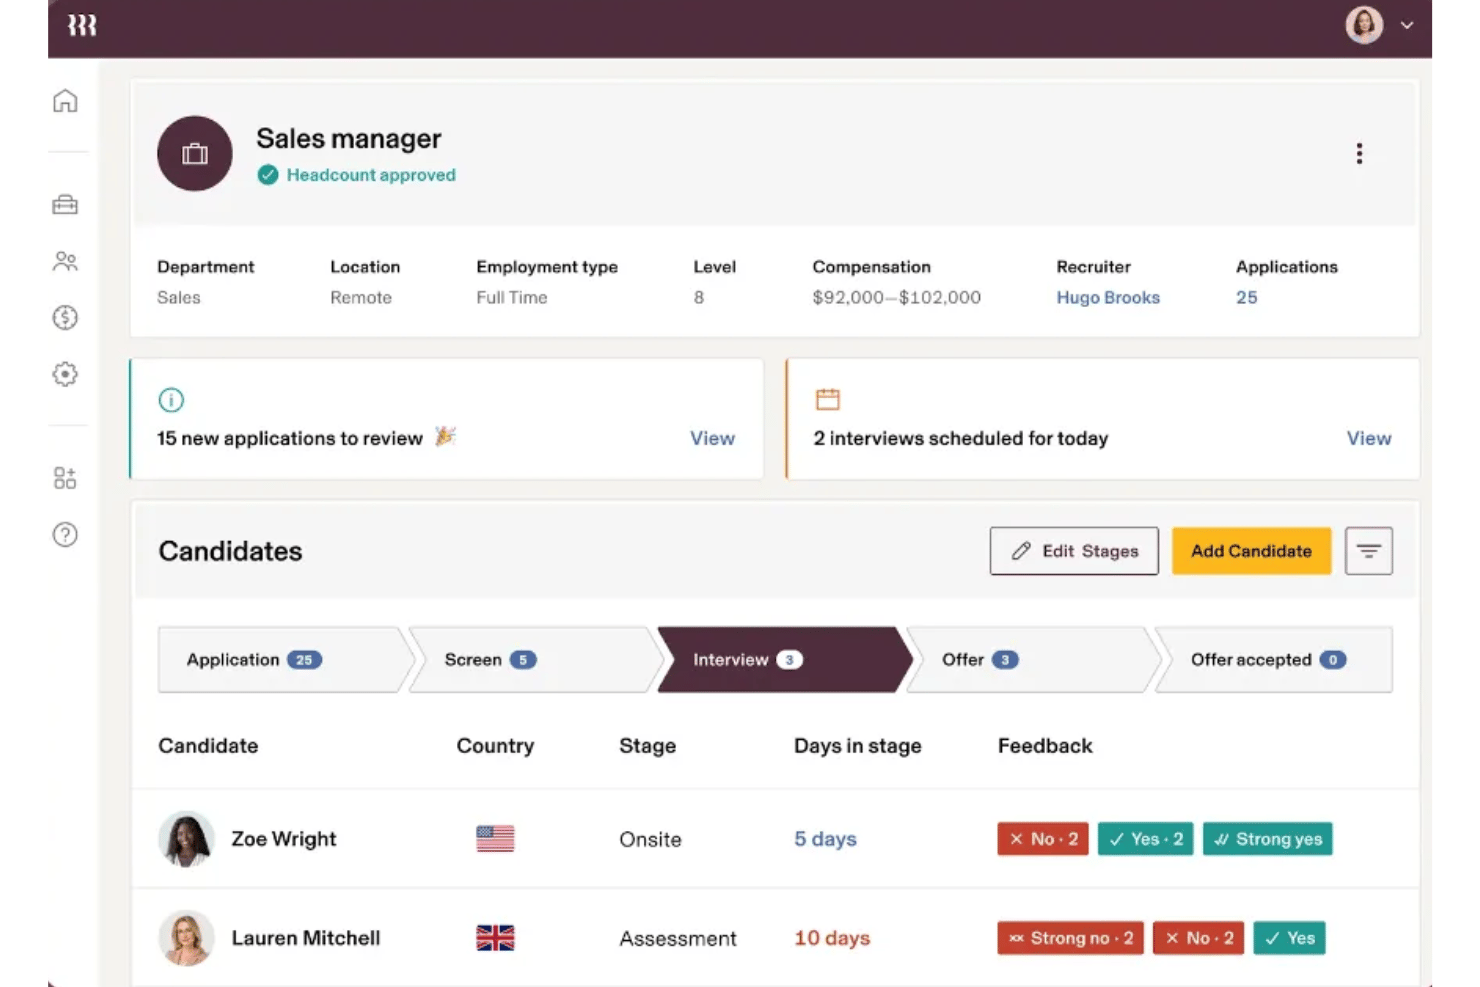Click Zoe Wright's name
The width and height of the screenshot is (1480, 987).
[284, 839]
